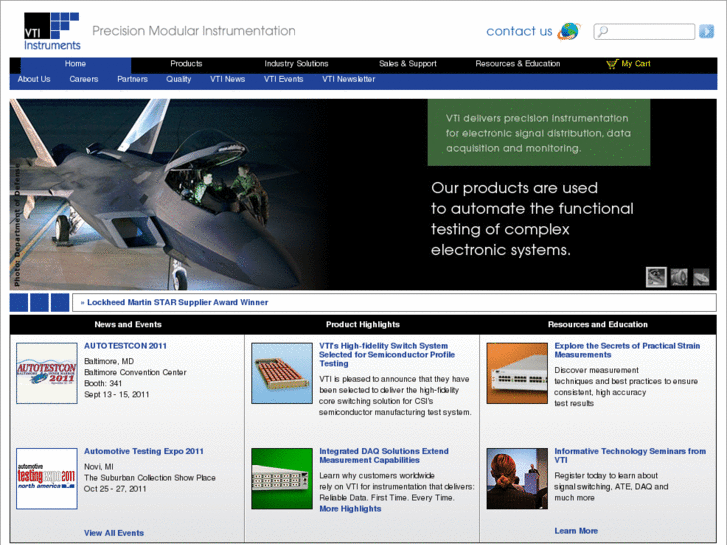Open the Automotive Testing Expo 2011 title
Viewport: 727px width, 545px height.
click(144, 451)
